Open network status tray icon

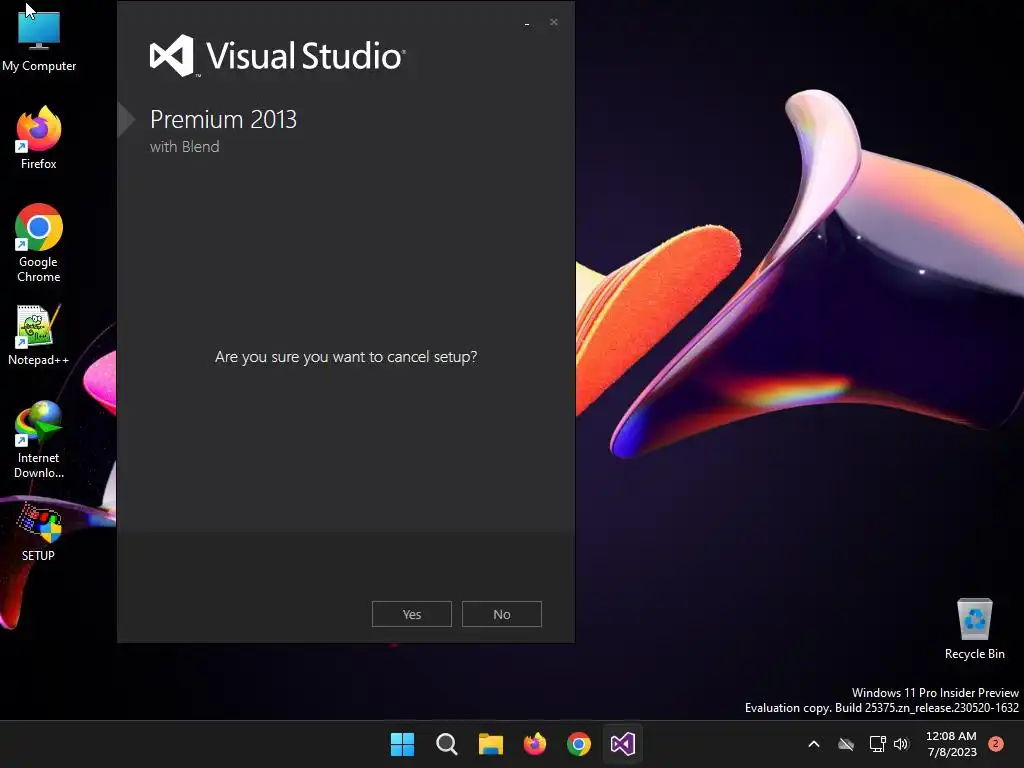click(877, 744)
